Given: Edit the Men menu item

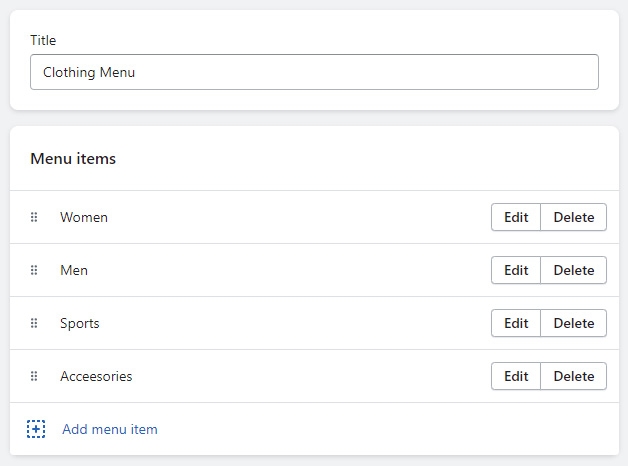Looking at the screenshot, I should tap(516, 270).
